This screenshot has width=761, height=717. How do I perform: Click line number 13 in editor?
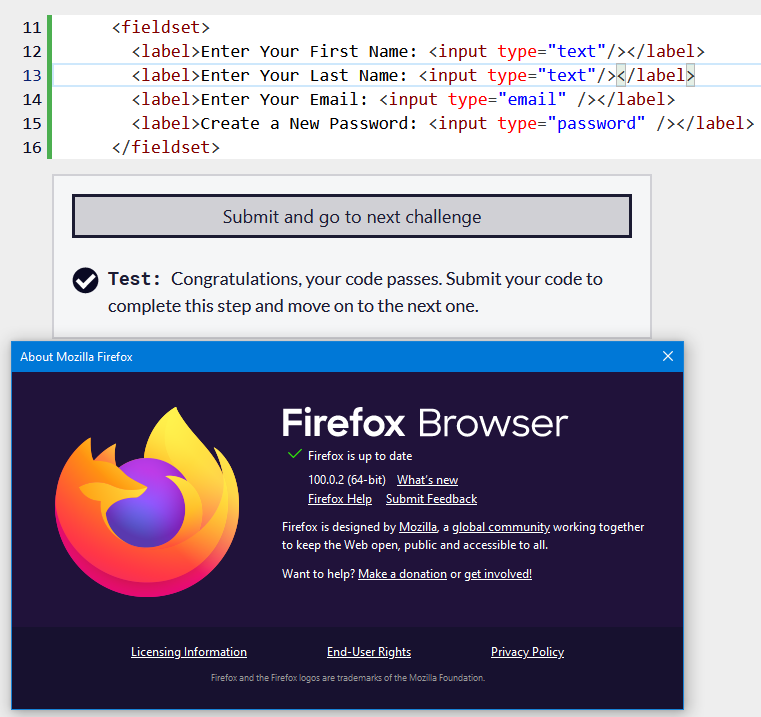(x=32, y=76)
